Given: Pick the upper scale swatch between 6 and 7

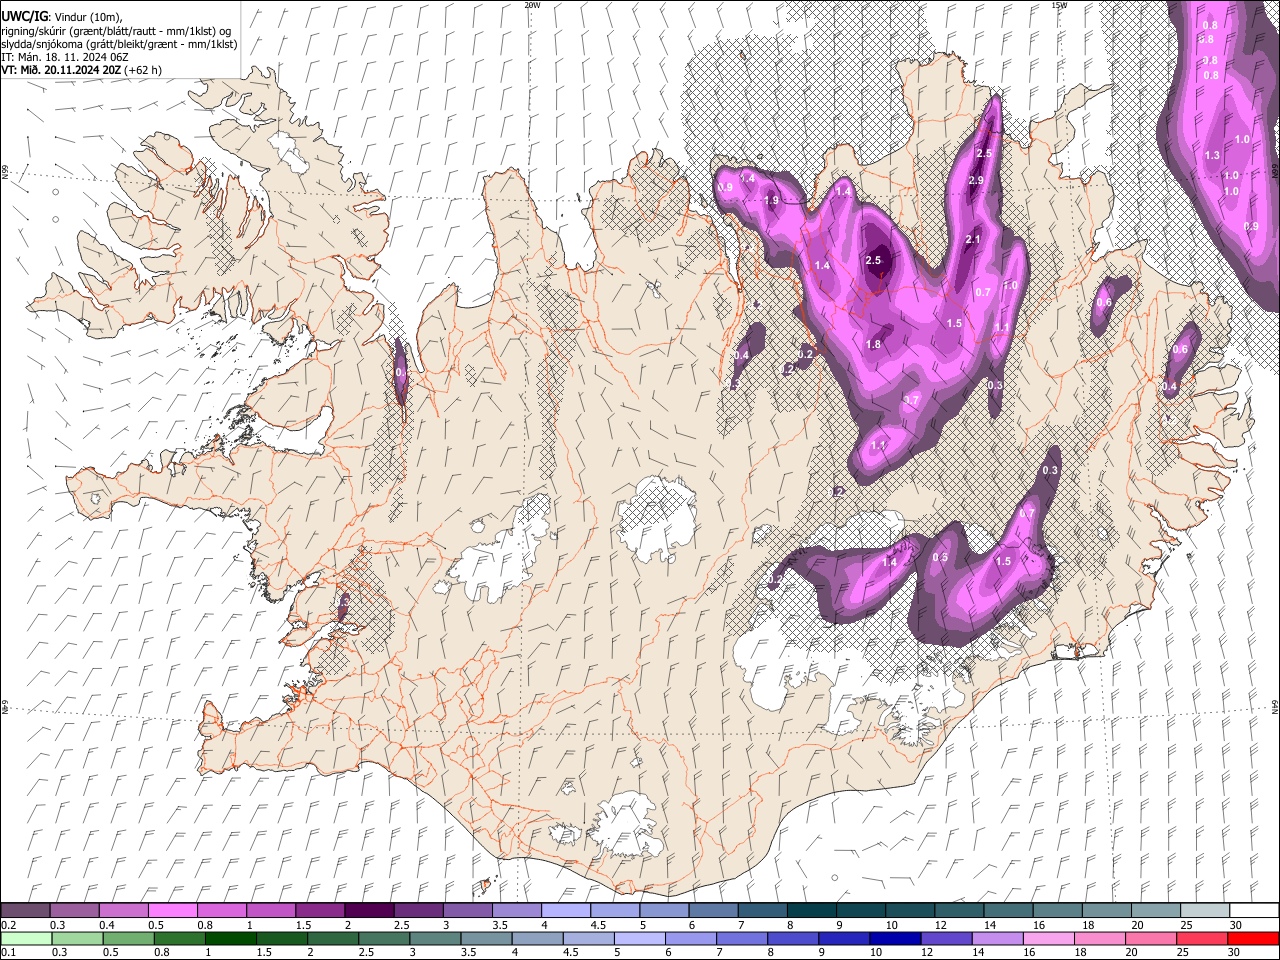Looking at the screenshot, I should [713, 910].
